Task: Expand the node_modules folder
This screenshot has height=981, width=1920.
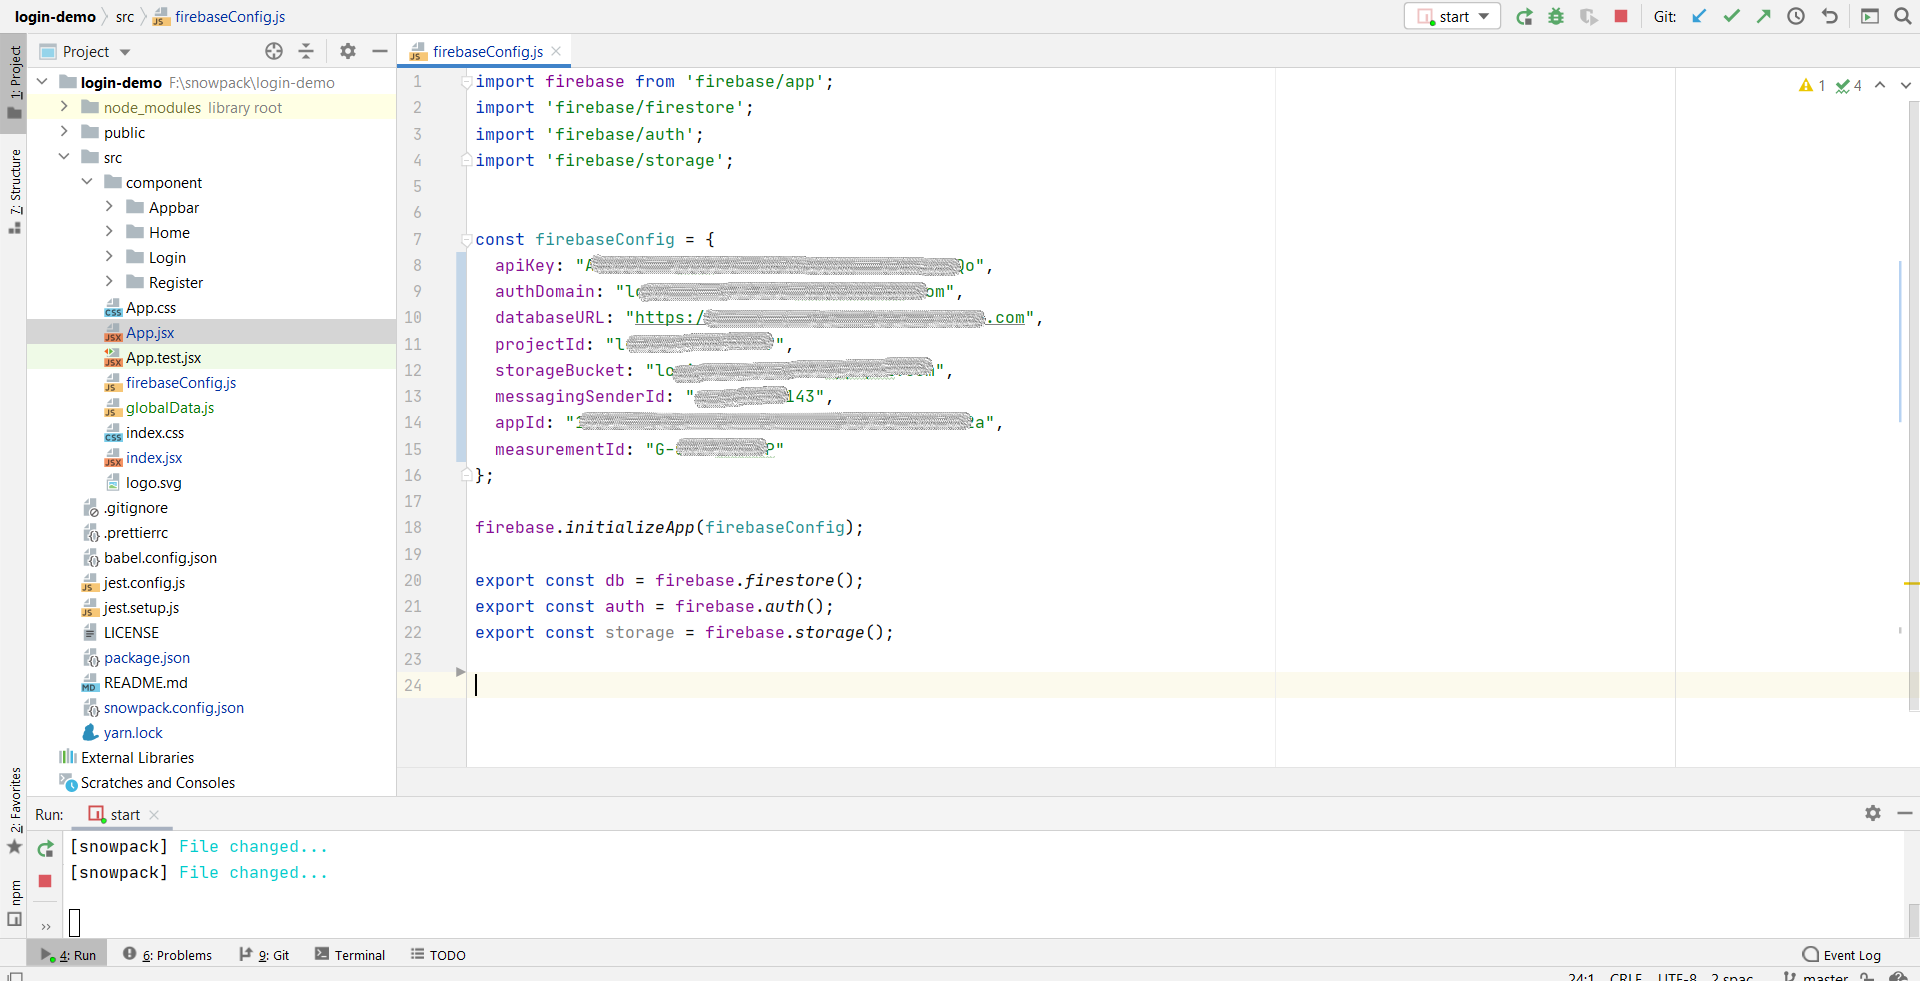Action: point(64,107)
